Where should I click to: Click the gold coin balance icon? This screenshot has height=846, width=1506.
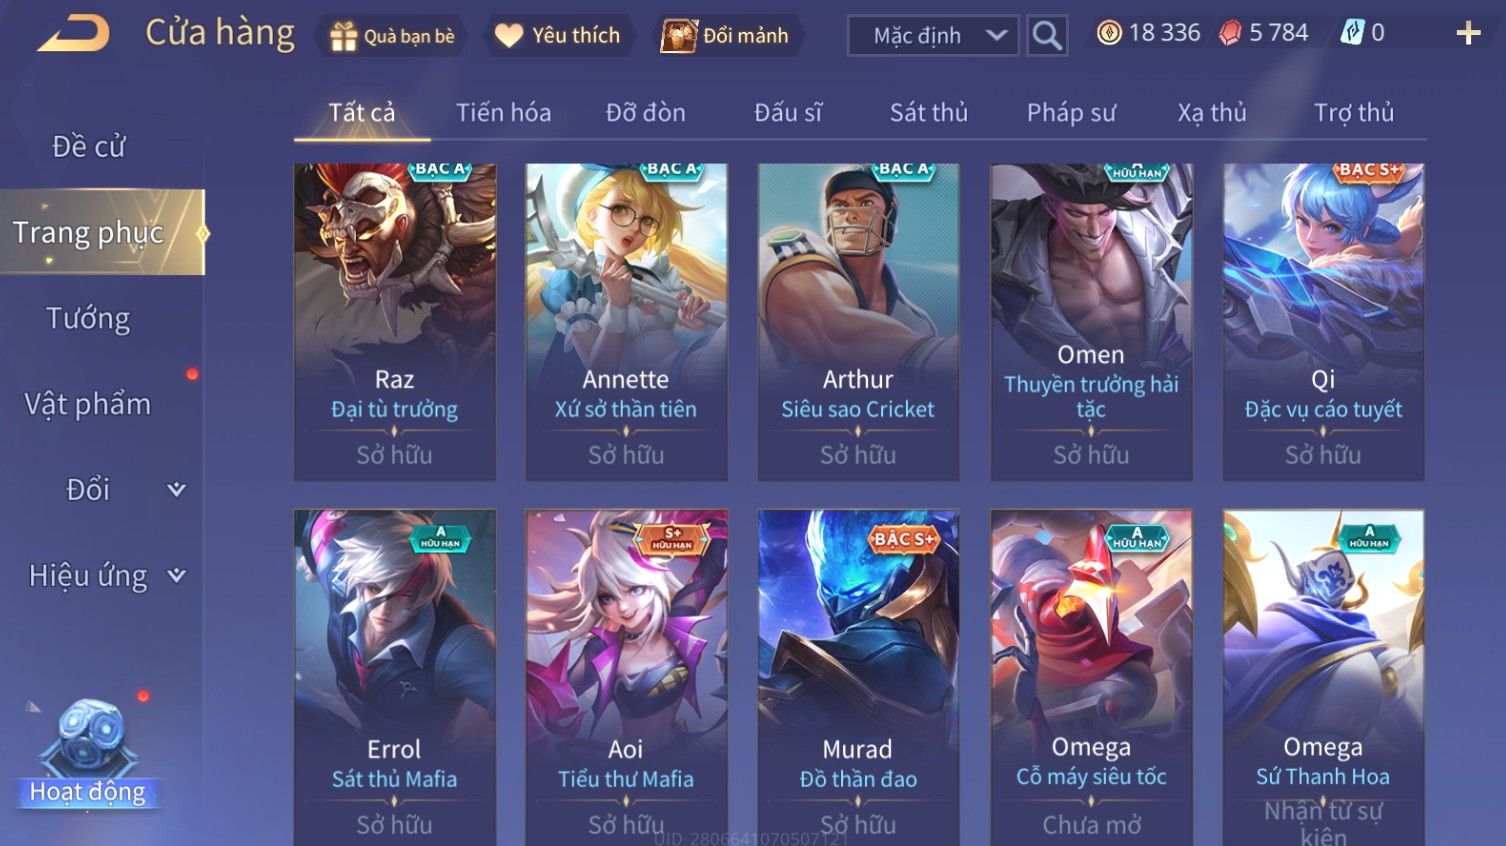[x=1109, y=33]
